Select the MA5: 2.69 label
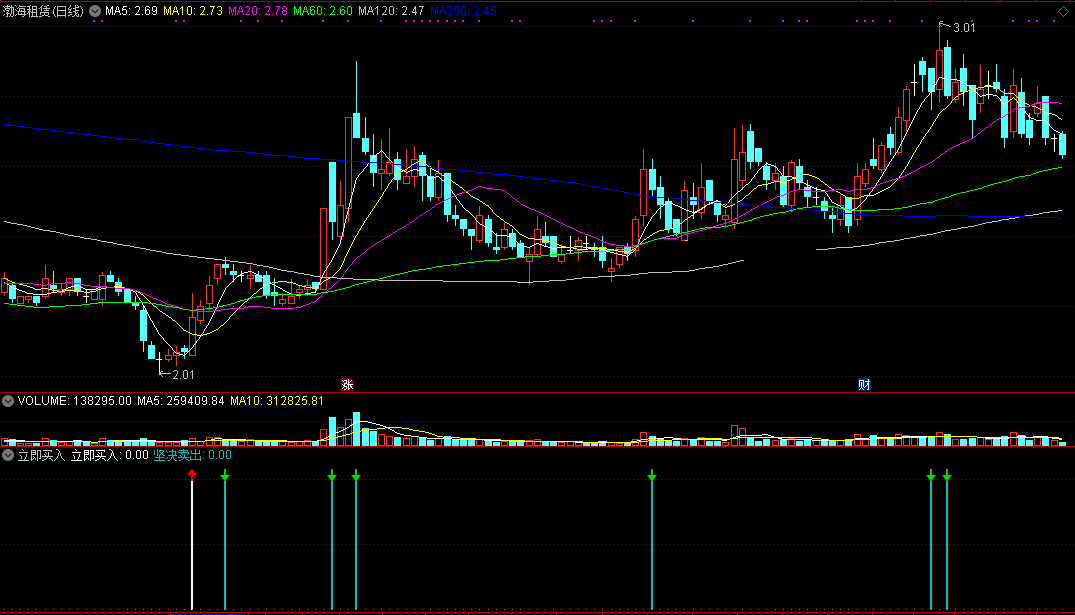 [131, 11]
